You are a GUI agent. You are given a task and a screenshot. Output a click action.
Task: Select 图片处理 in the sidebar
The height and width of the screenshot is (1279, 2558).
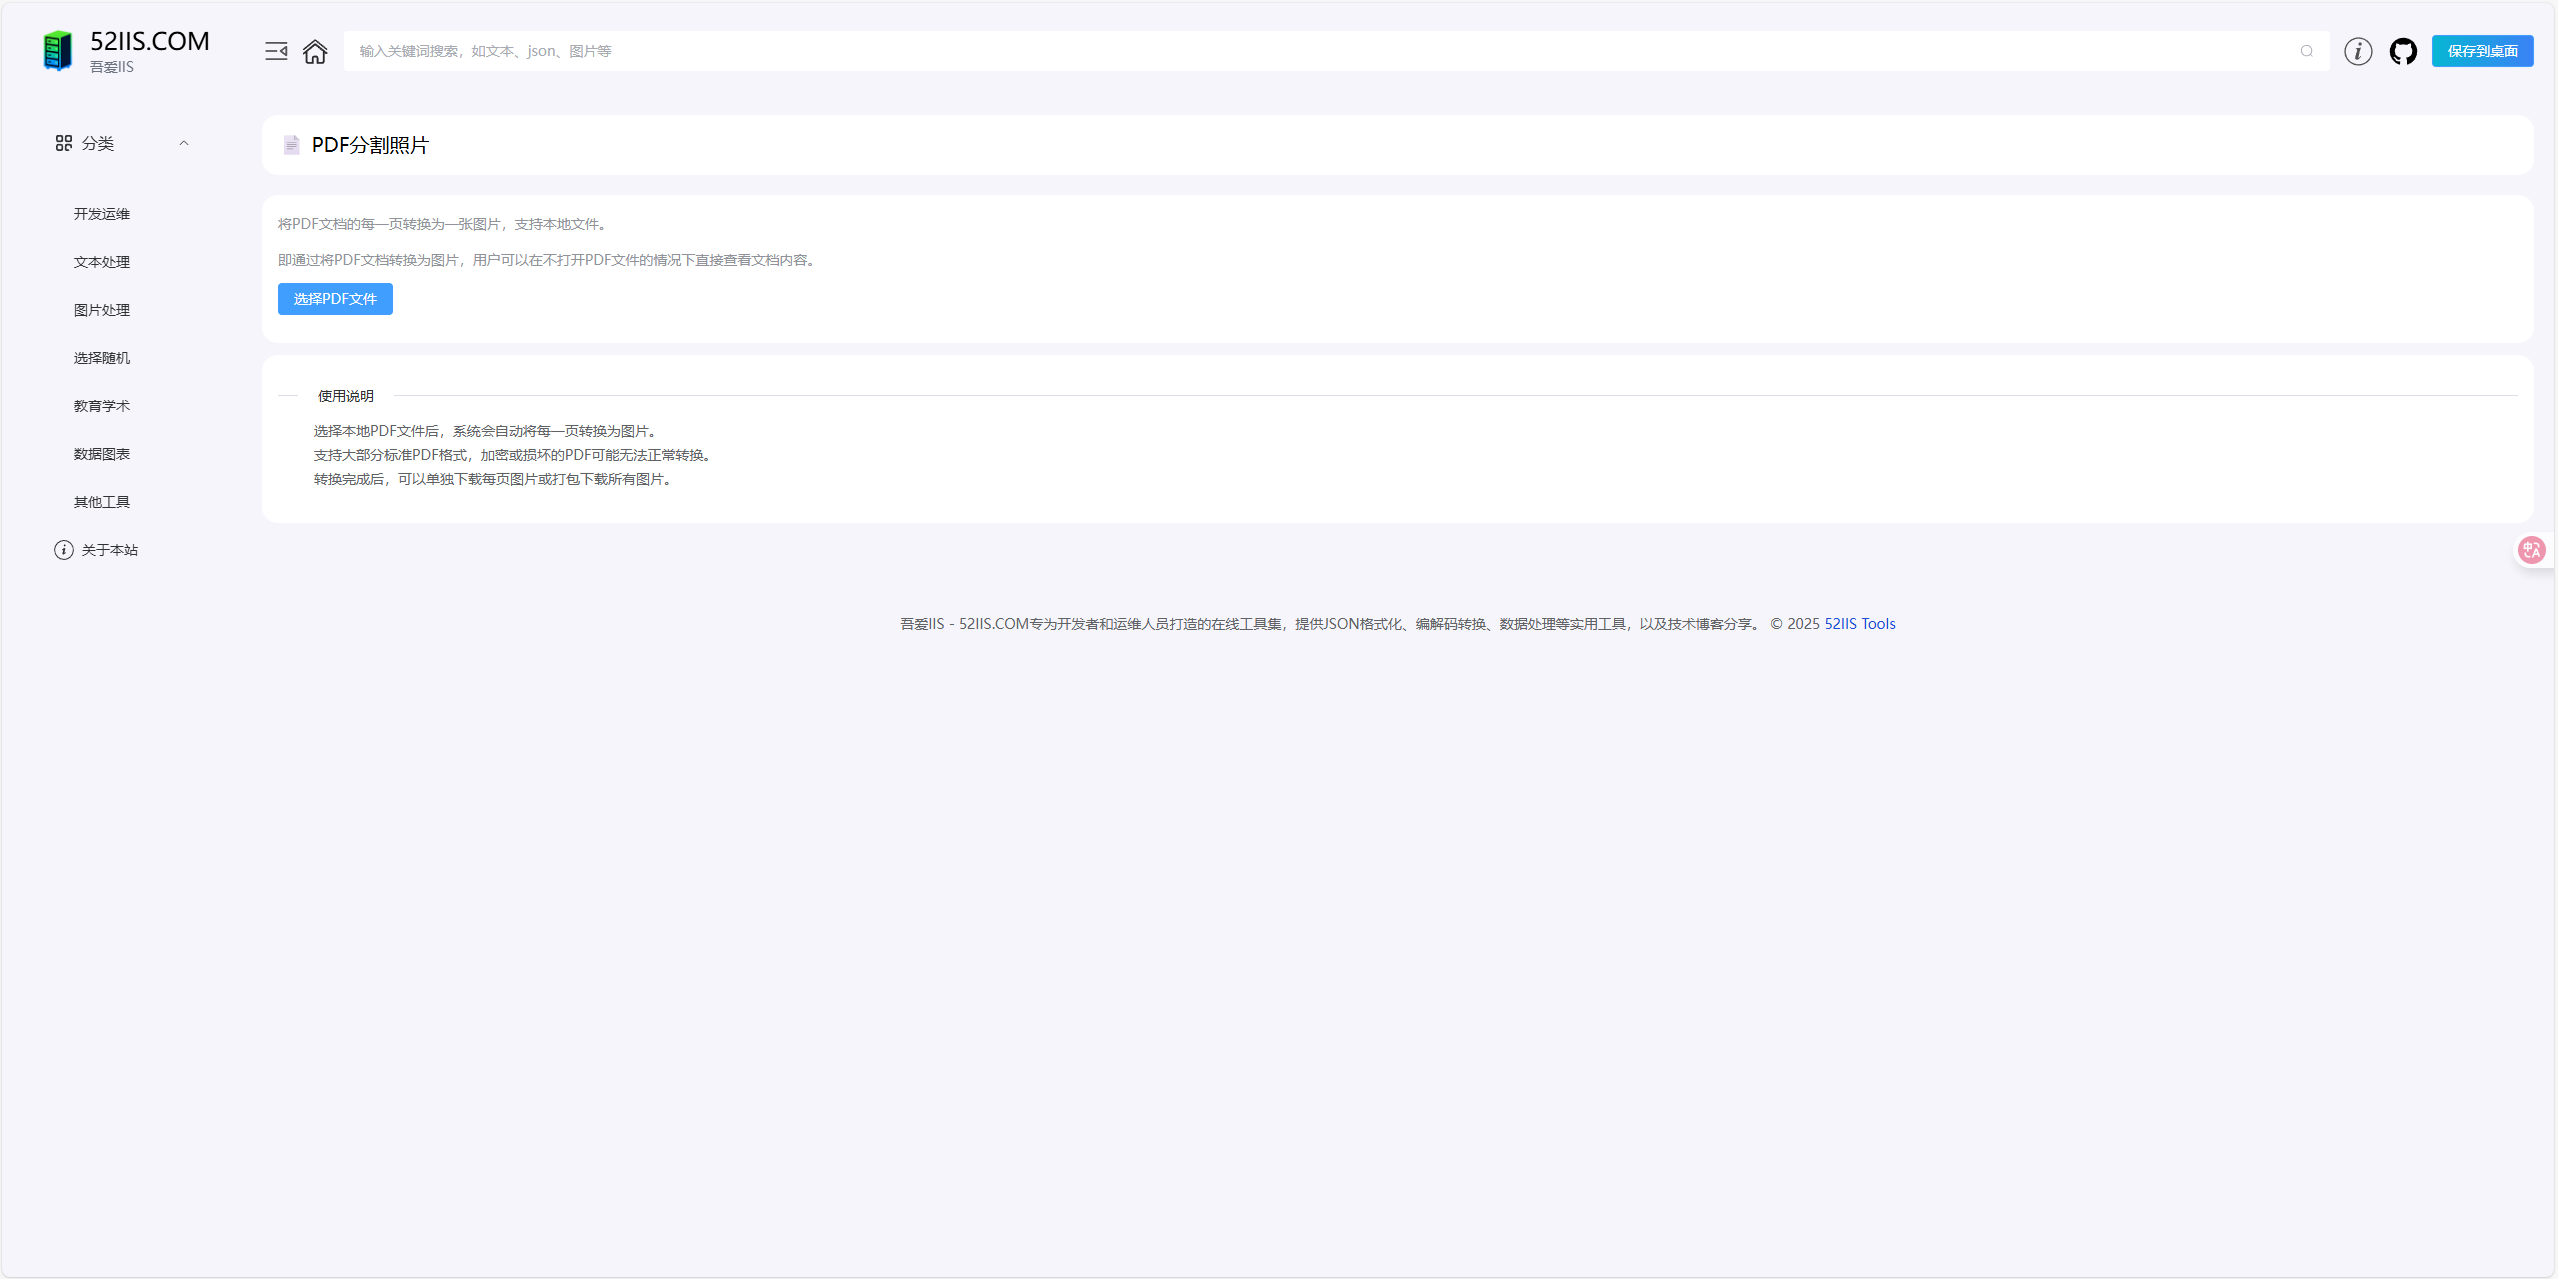[101, 310]
